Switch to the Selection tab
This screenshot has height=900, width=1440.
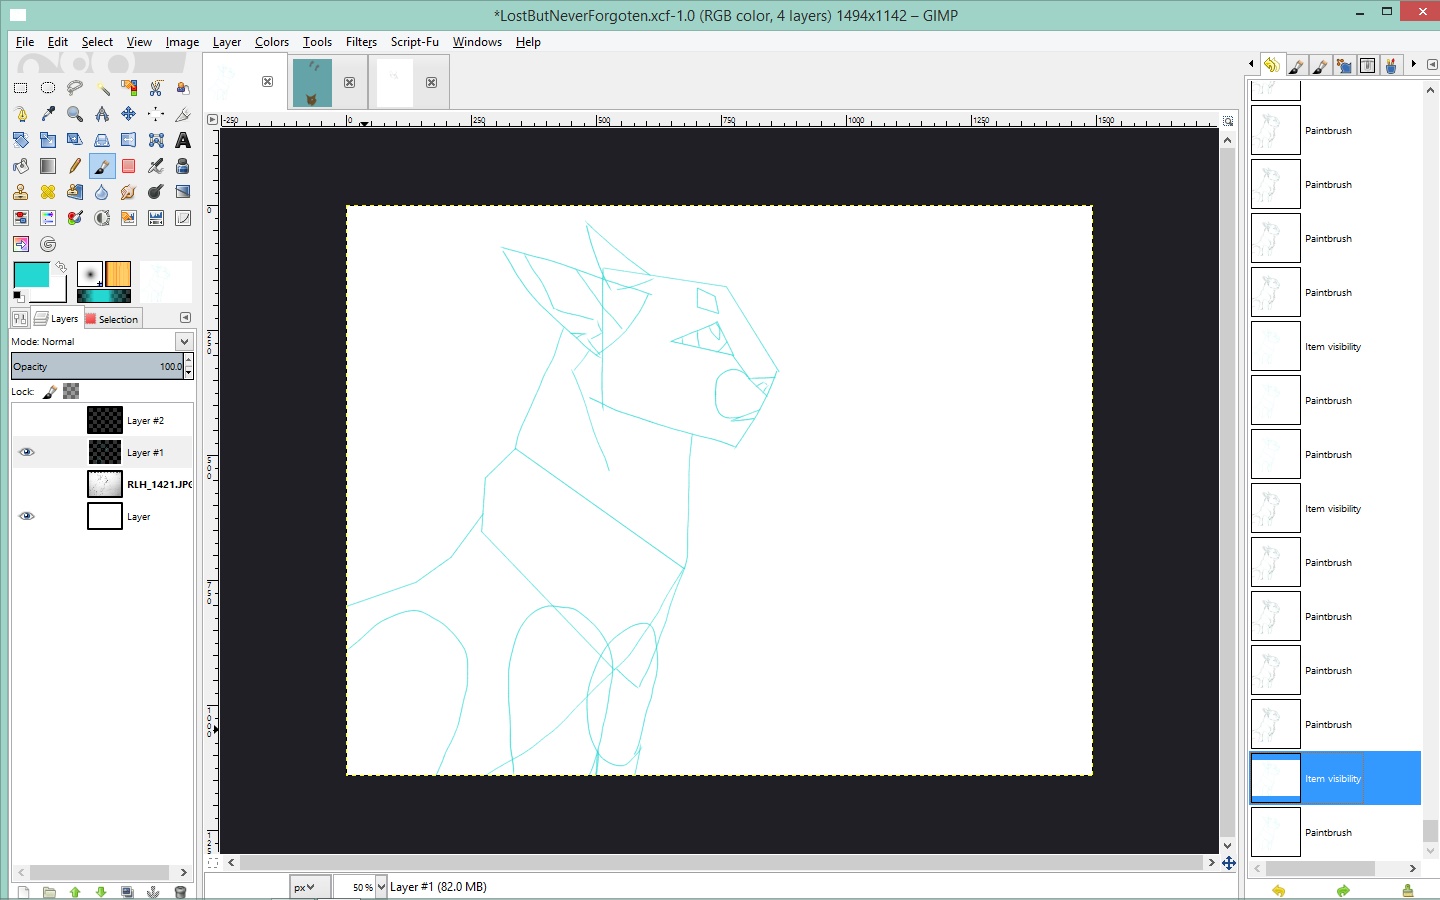click(x=112, y=319)
